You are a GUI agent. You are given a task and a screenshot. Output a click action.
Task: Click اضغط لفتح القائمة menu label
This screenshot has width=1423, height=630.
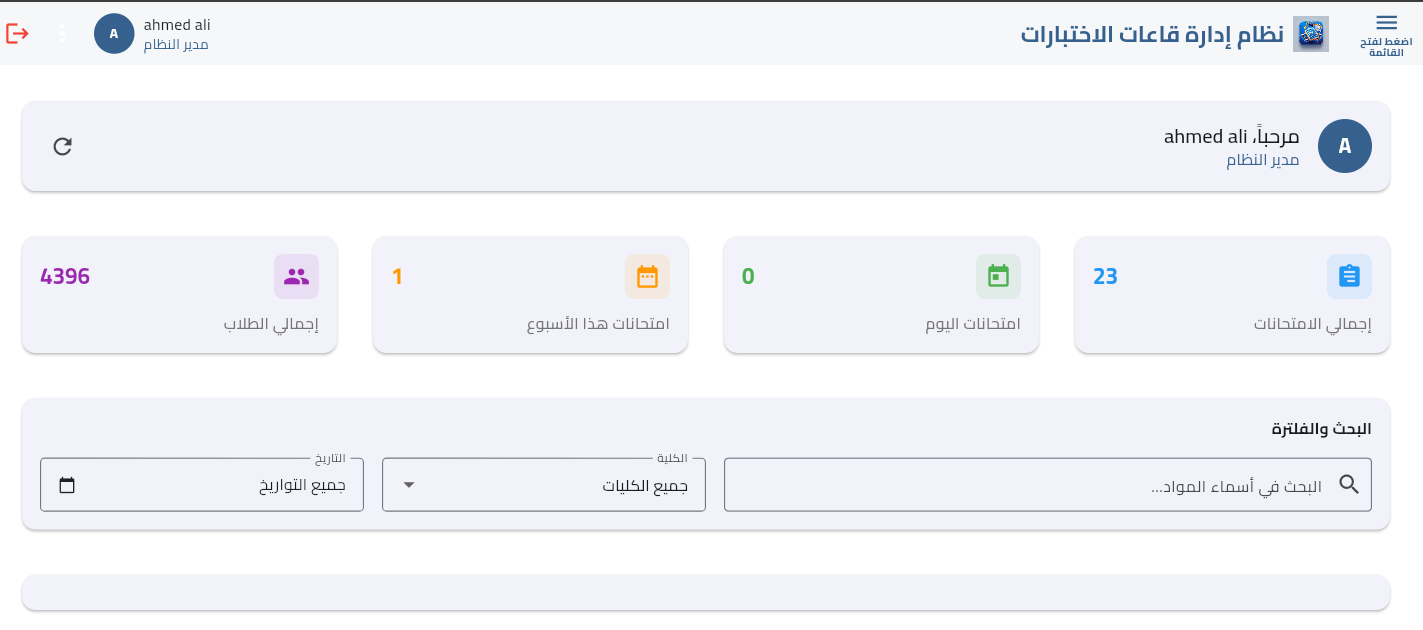tap(1386, 46)
